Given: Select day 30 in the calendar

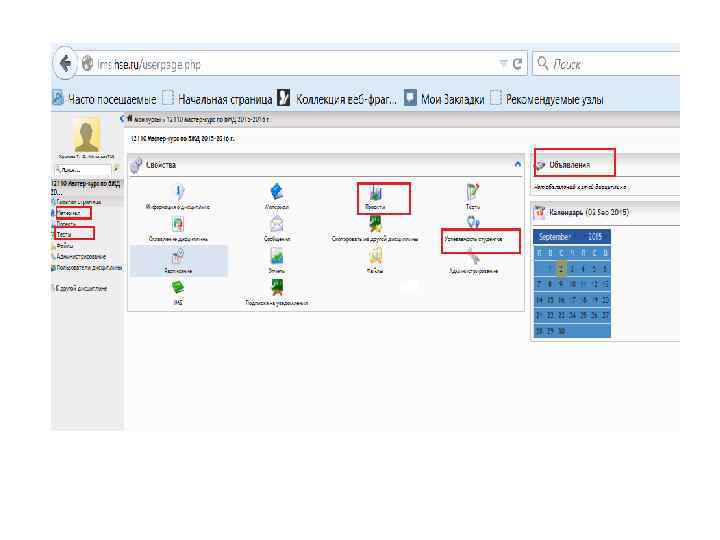Looking at the screenshot, I should (561, 331).
